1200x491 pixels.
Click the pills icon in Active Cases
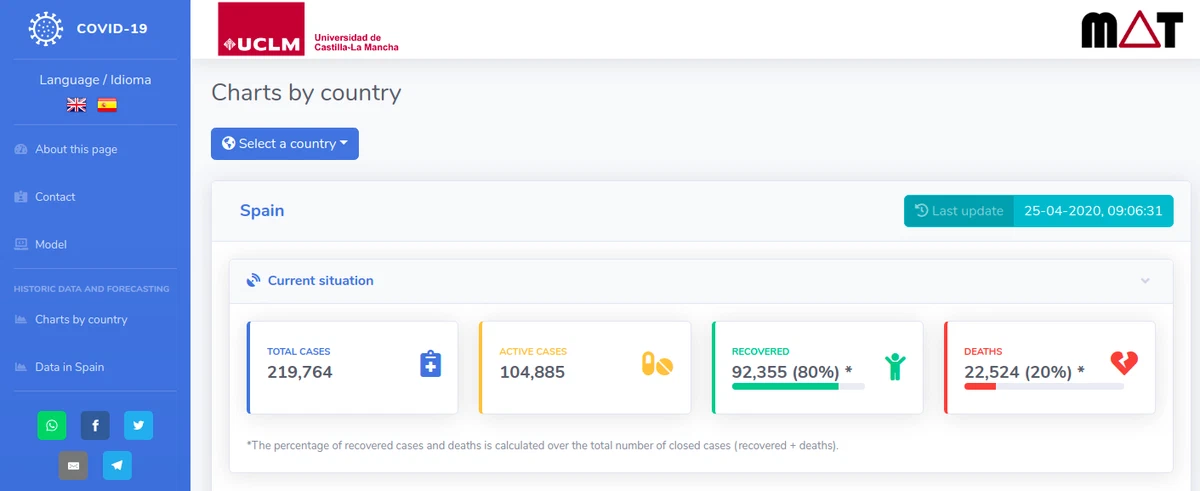tap(657, 364)
